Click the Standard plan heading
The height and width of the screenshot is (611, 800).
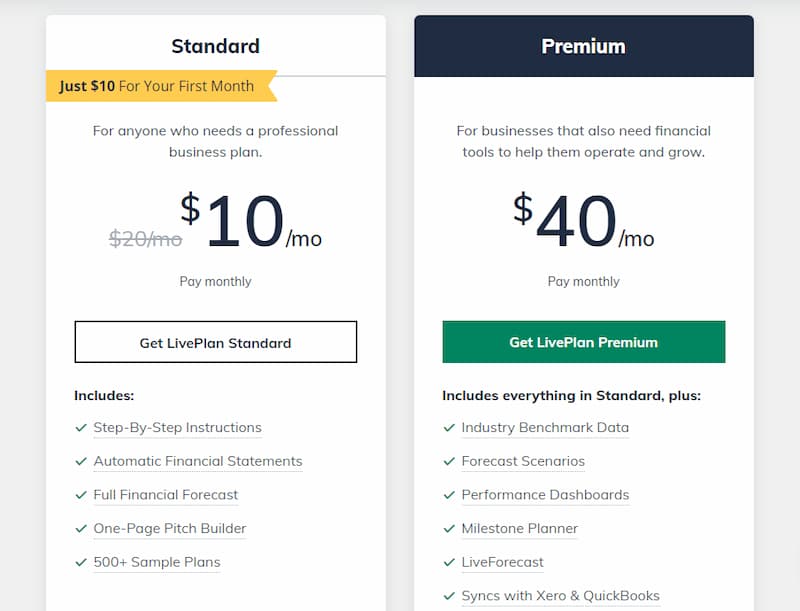pos(215,46)
